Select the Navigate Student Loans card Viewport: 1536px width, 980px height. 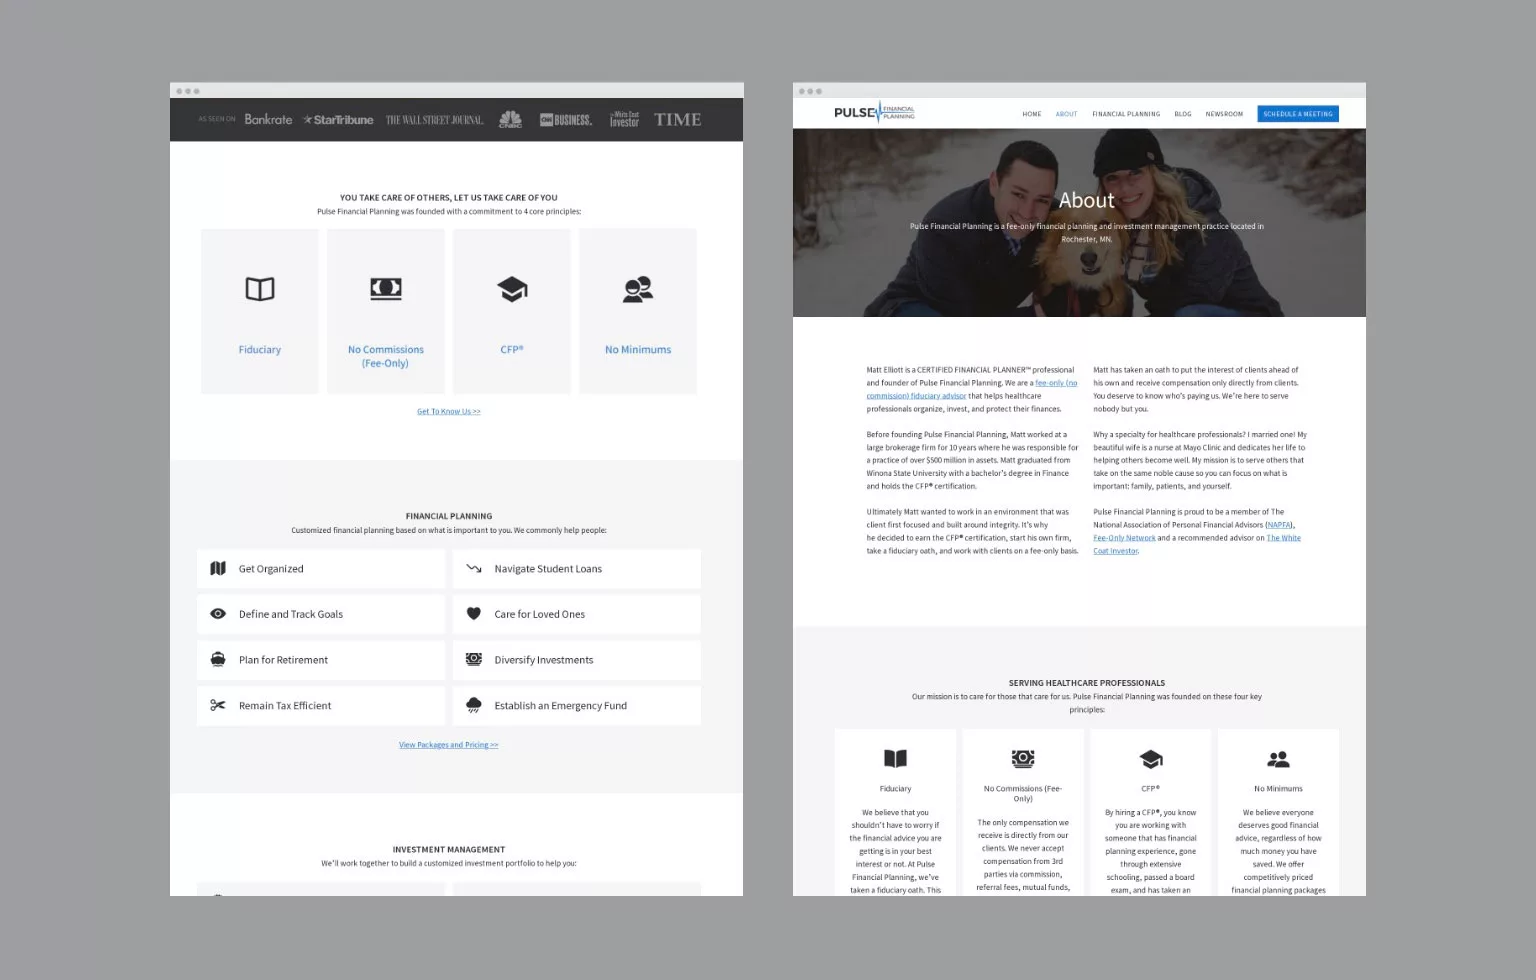[577, 568]
